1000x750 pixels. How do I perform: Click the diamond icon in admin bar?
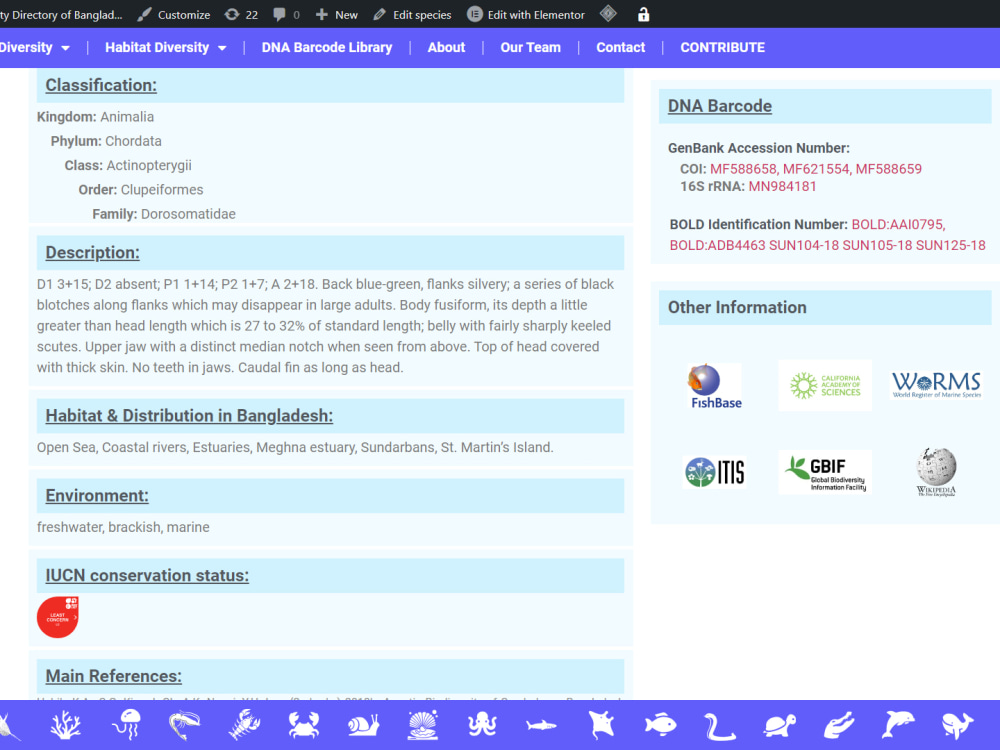click(x=608, y=13)
